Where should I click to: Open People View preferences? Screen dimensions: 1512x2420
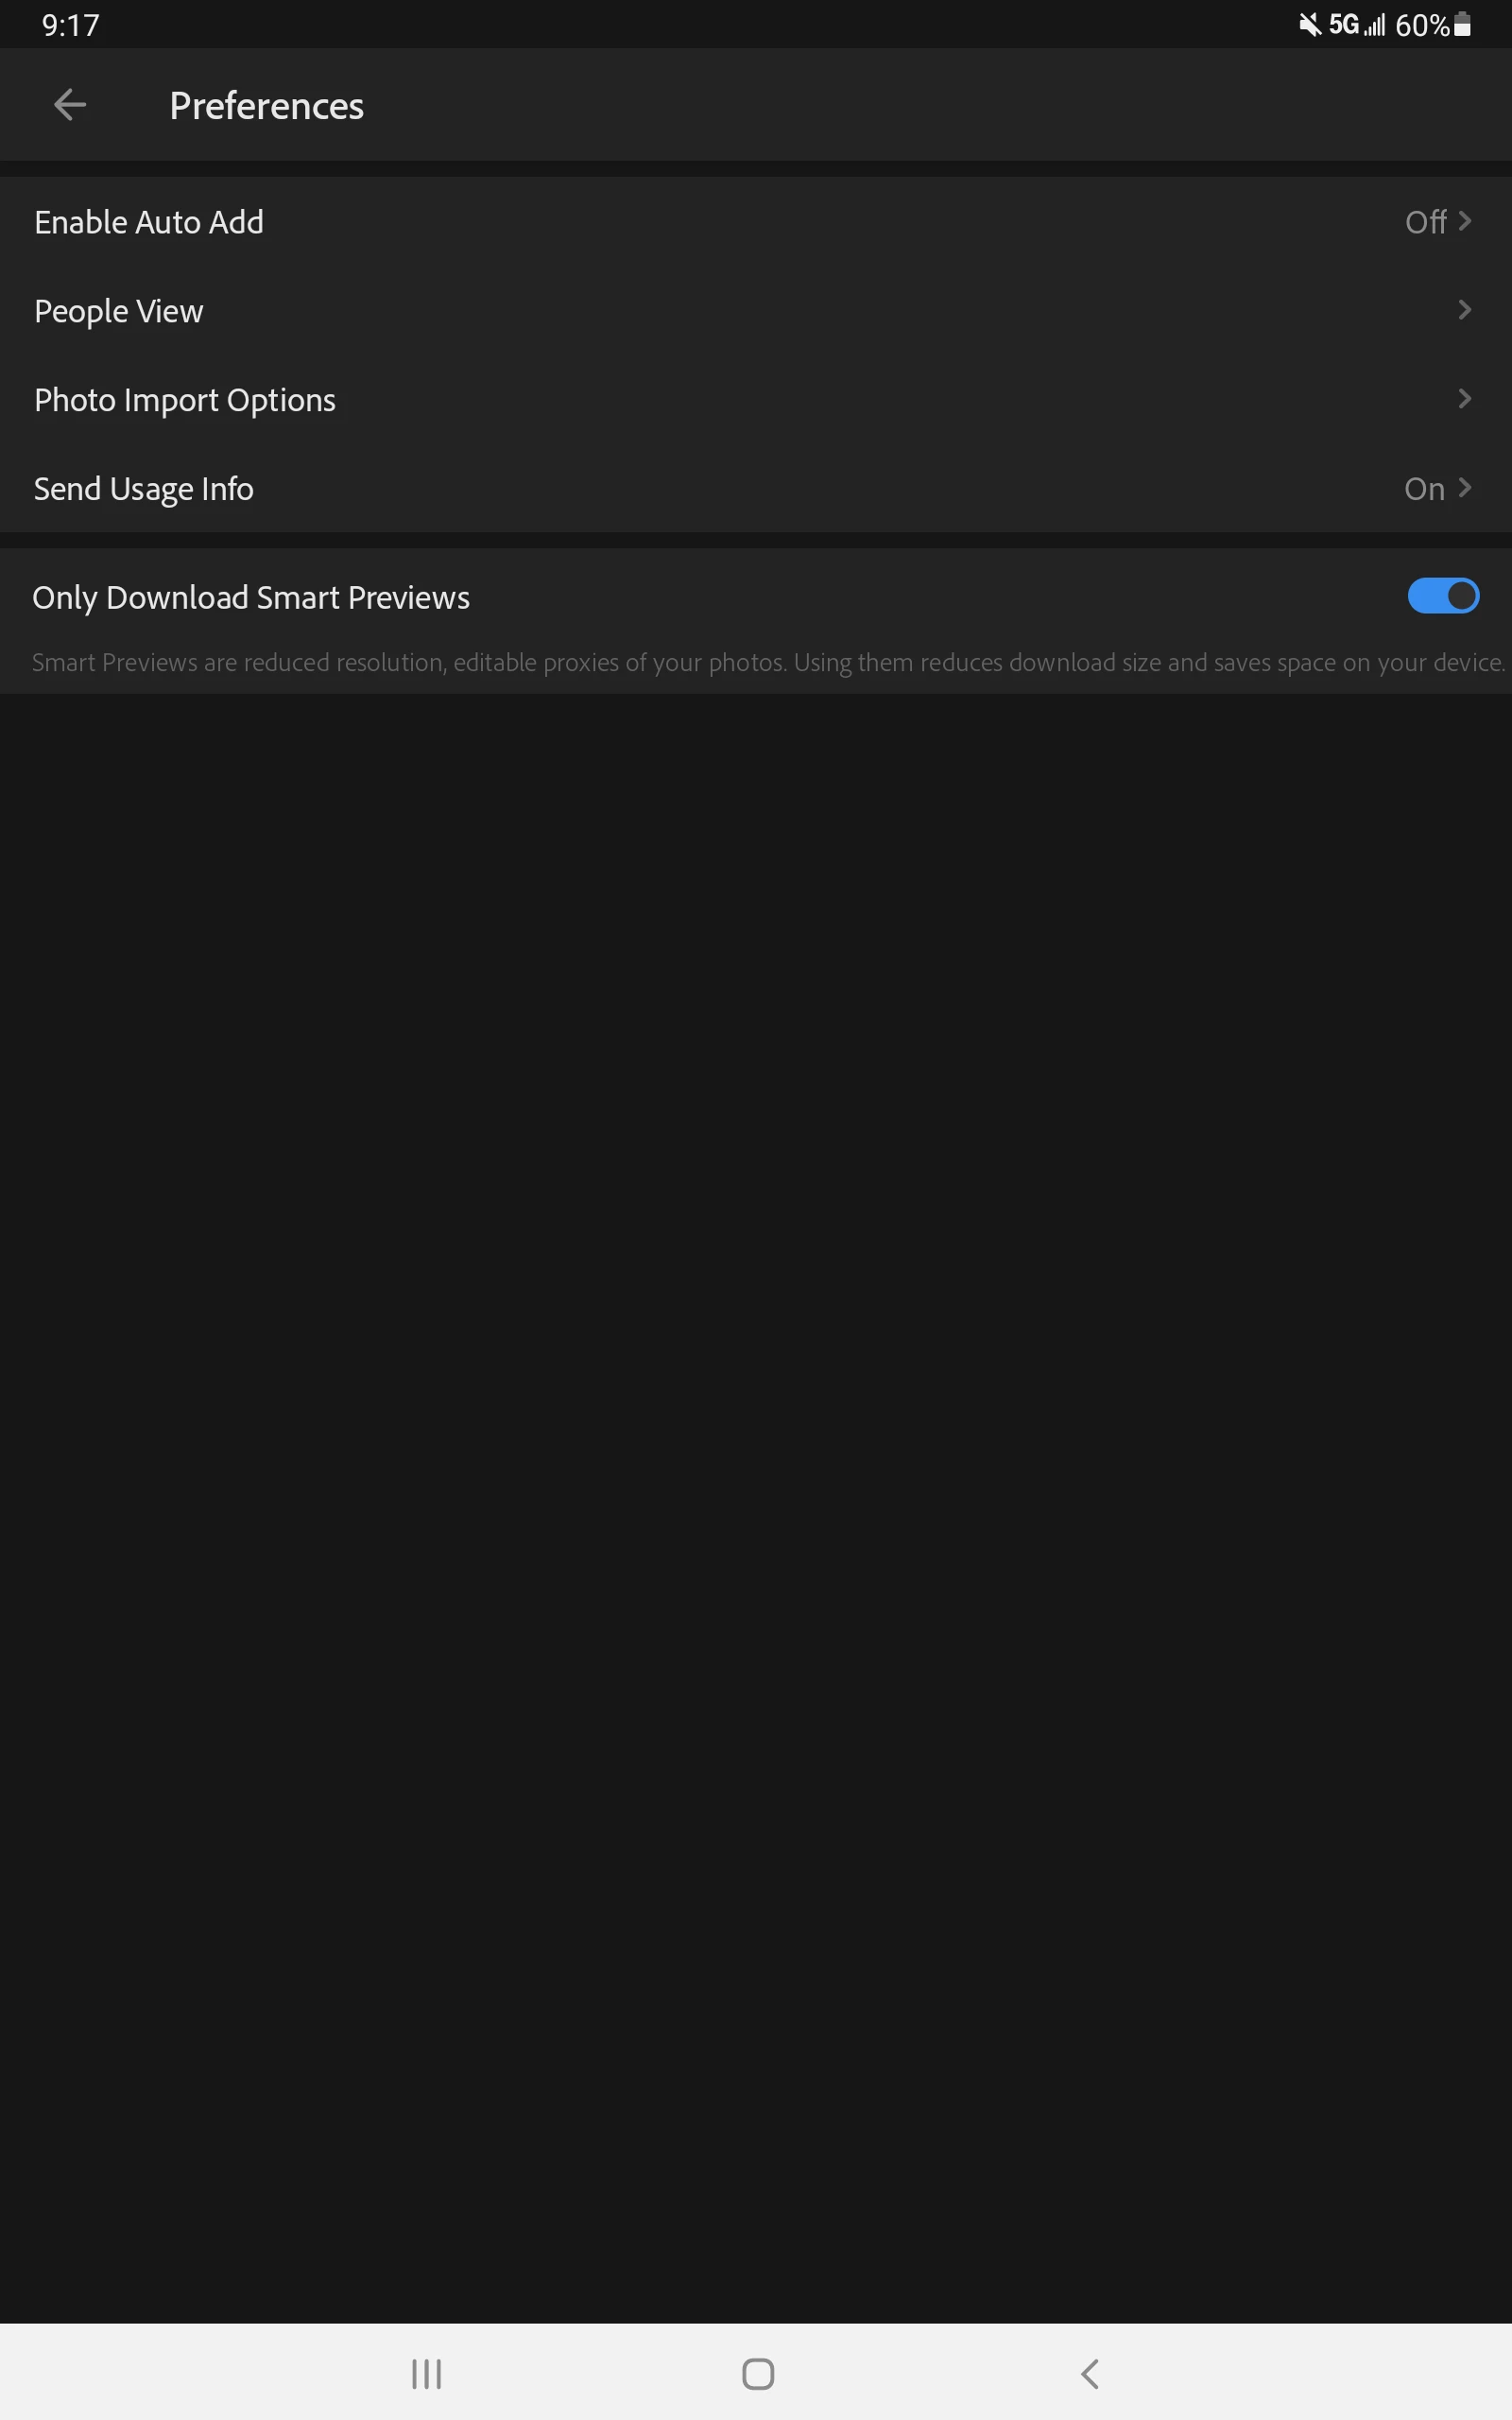756,311
